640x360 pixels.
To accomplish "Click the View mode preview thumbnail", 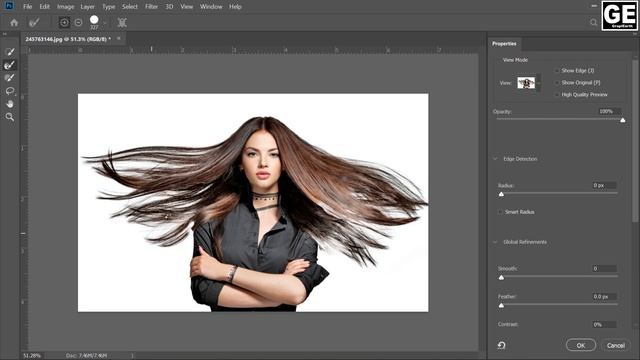I will click(526, 83).
